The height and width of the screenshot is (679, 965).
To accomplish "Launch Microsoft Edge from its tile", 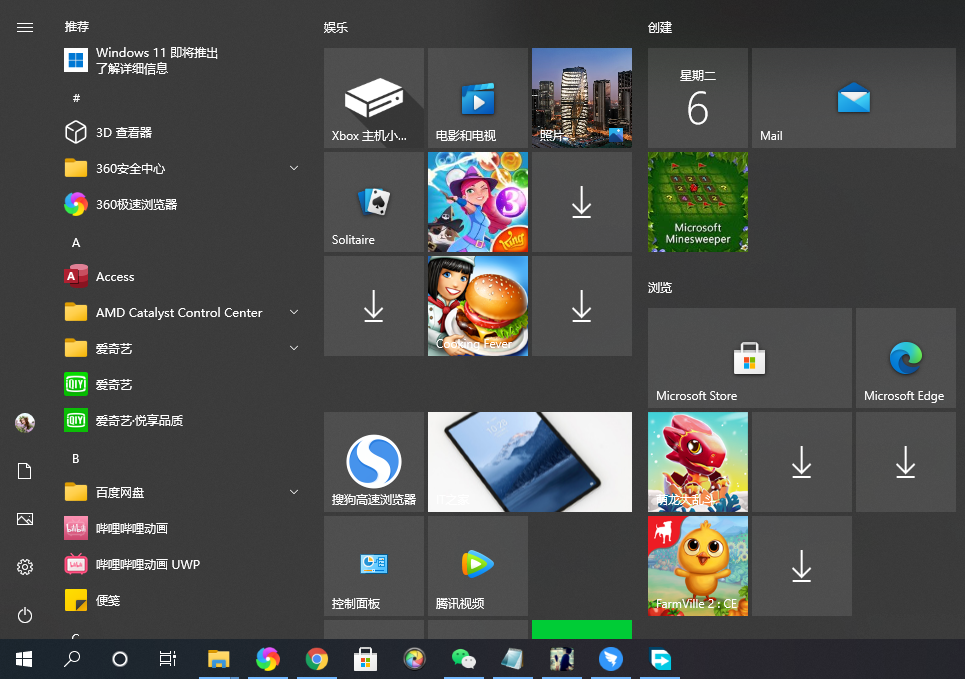I will [x=904, y=358].
